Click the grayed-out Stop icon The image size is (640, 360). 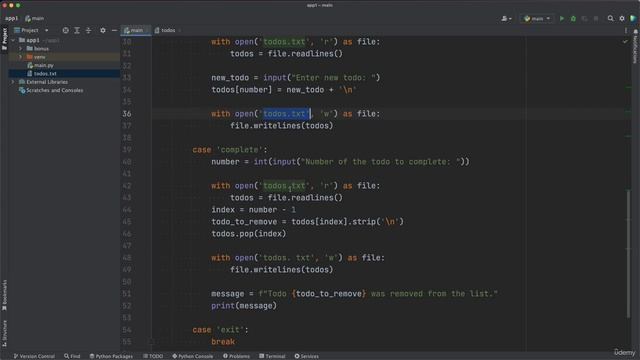pyautogui.click(x=596, y=18)
